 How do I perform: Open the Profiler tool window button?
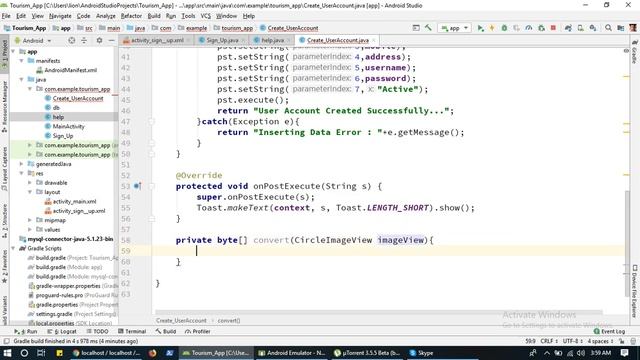pos(198,331)
